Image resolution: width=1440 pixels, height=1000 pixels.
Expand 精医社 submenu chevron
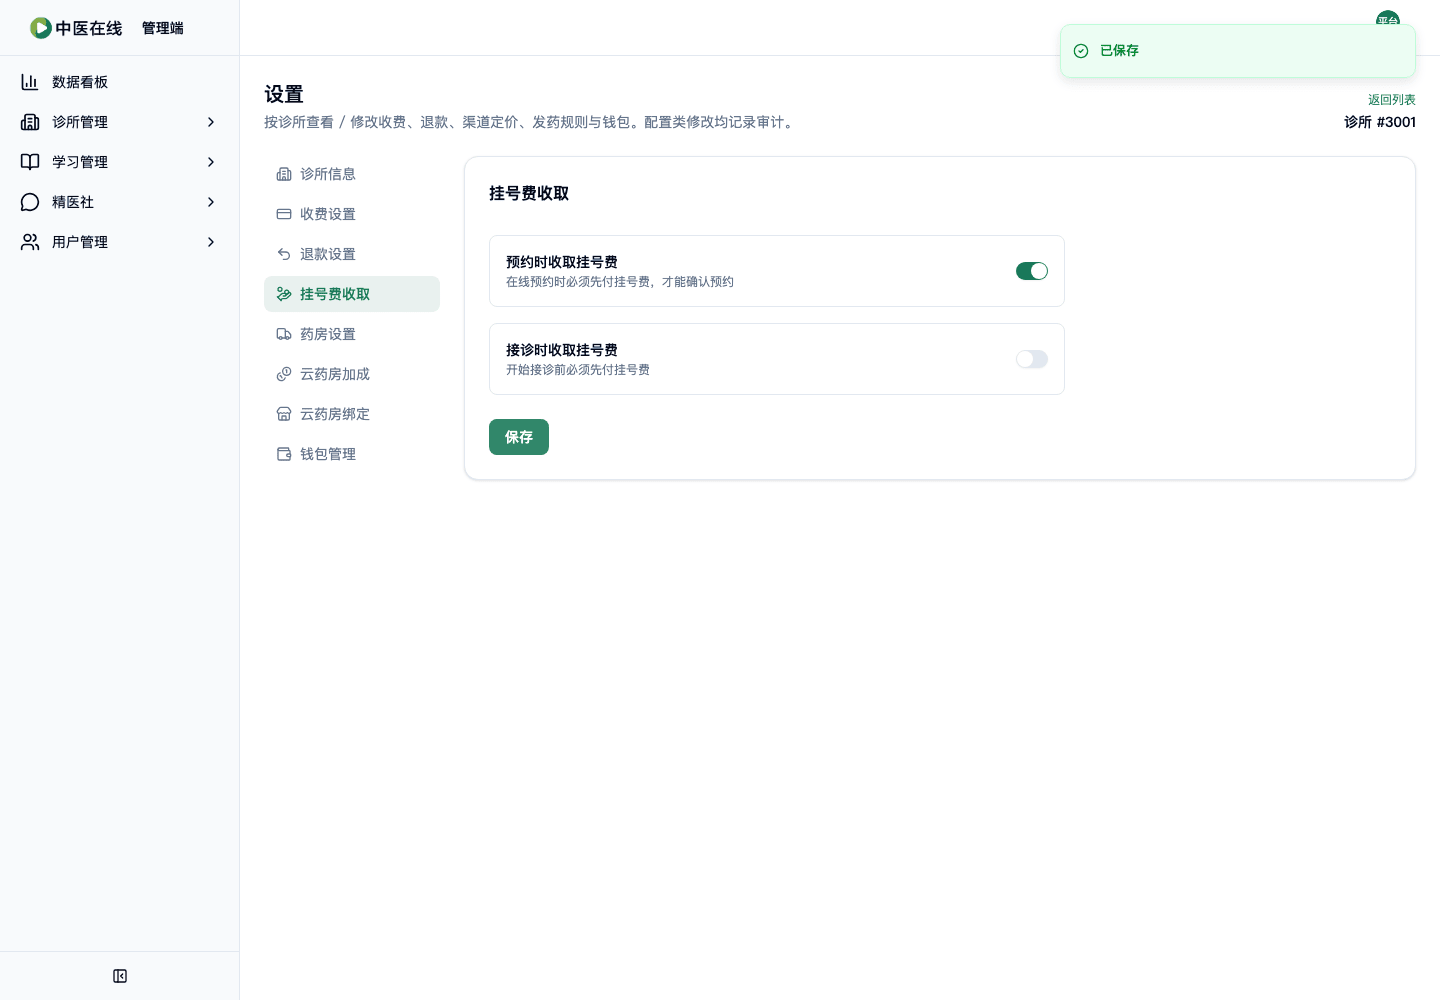pyautogui.click(x=211, y=202)
